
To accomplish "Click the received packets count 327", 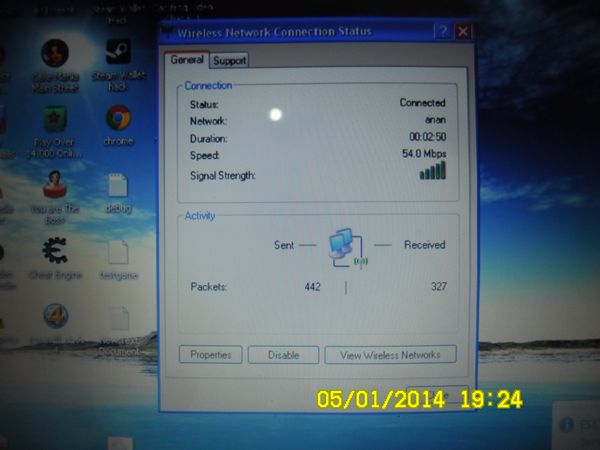I will click(x=439, y=286).
